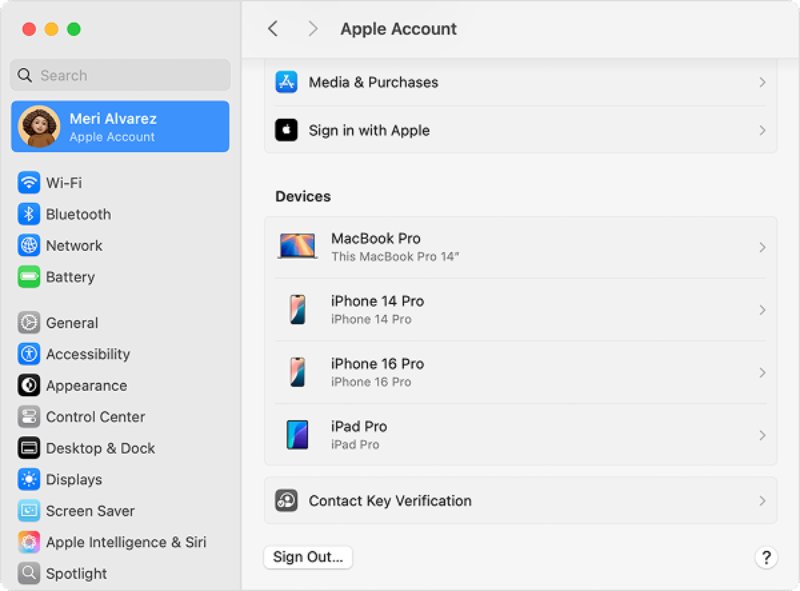Open Spotlight settings from sidebar
The height and width of the screenshot is (591, 800).
coord(31,573)
